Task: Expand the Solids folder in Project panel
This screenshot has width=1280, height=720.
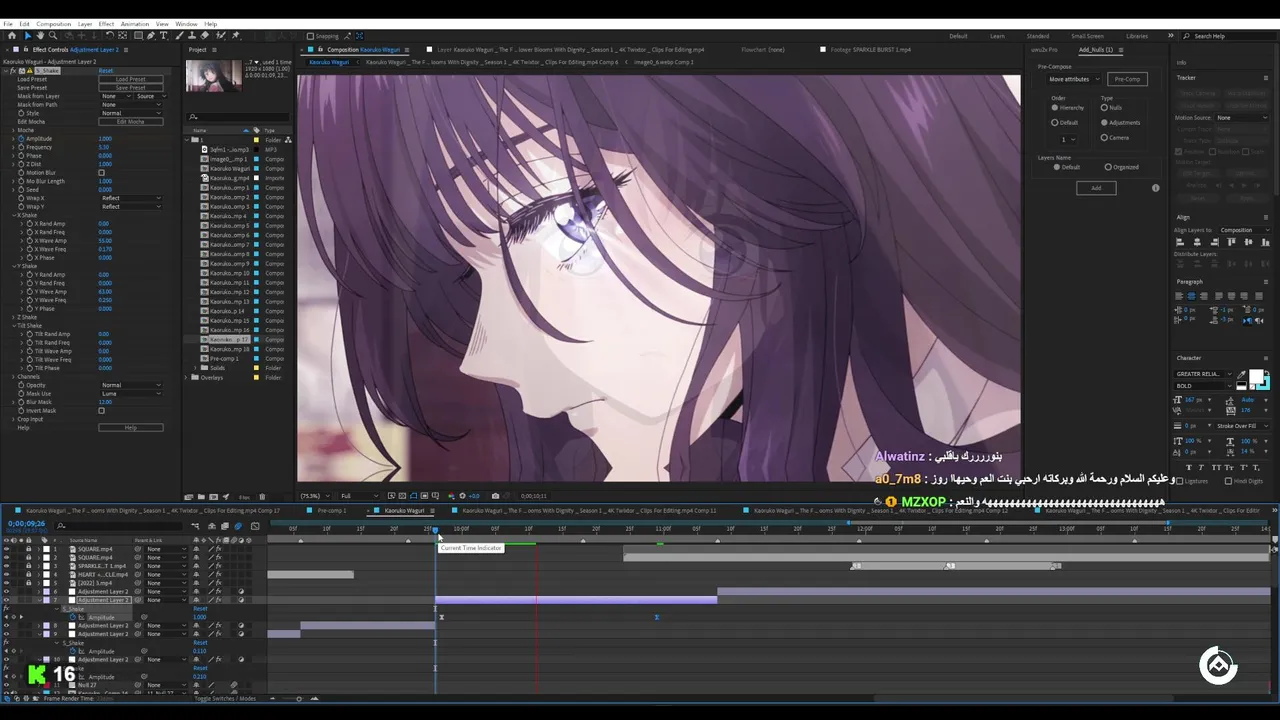Action: 194,368
